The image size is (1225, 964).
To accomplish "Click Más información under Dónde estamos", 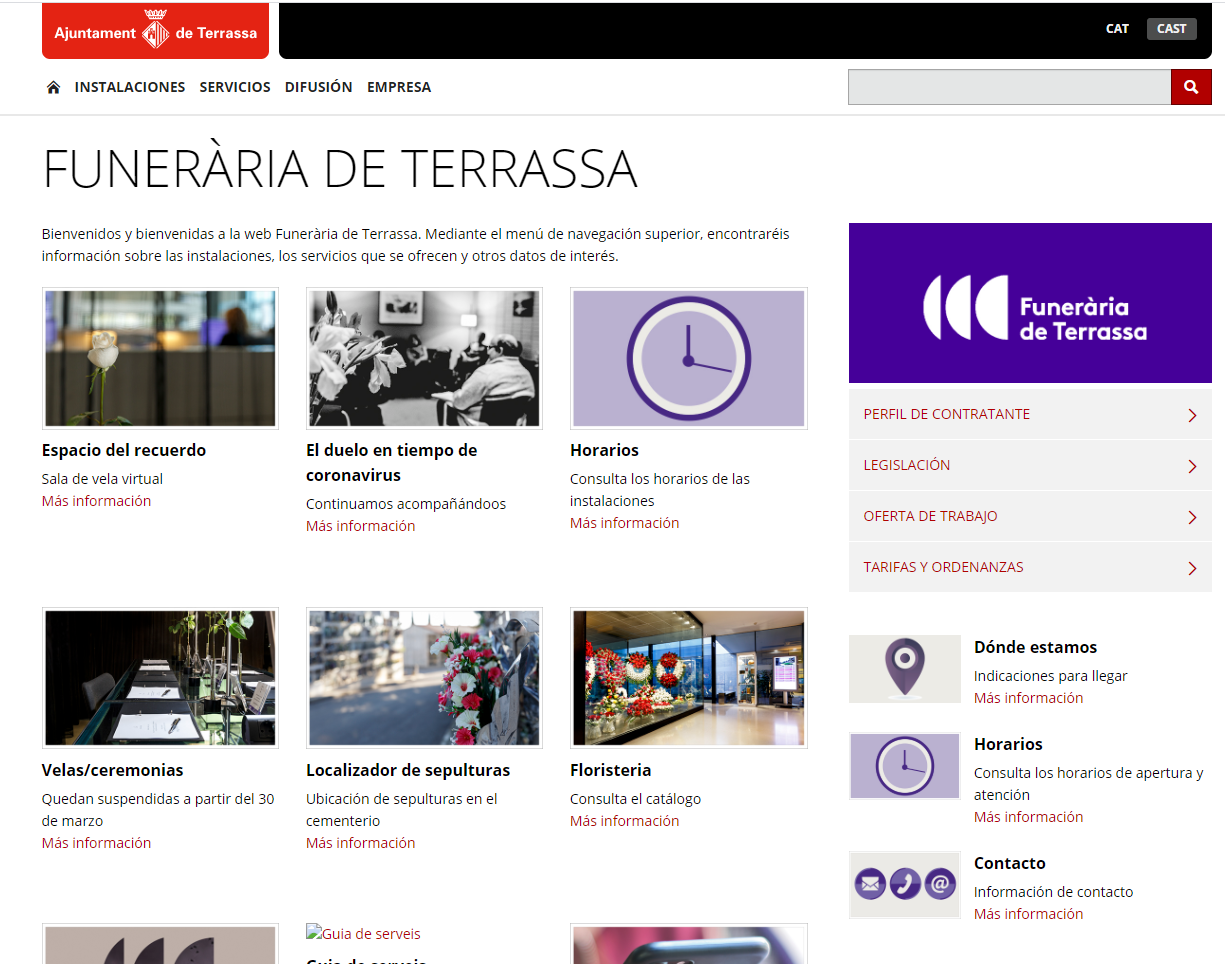I will pos(1028,698).
